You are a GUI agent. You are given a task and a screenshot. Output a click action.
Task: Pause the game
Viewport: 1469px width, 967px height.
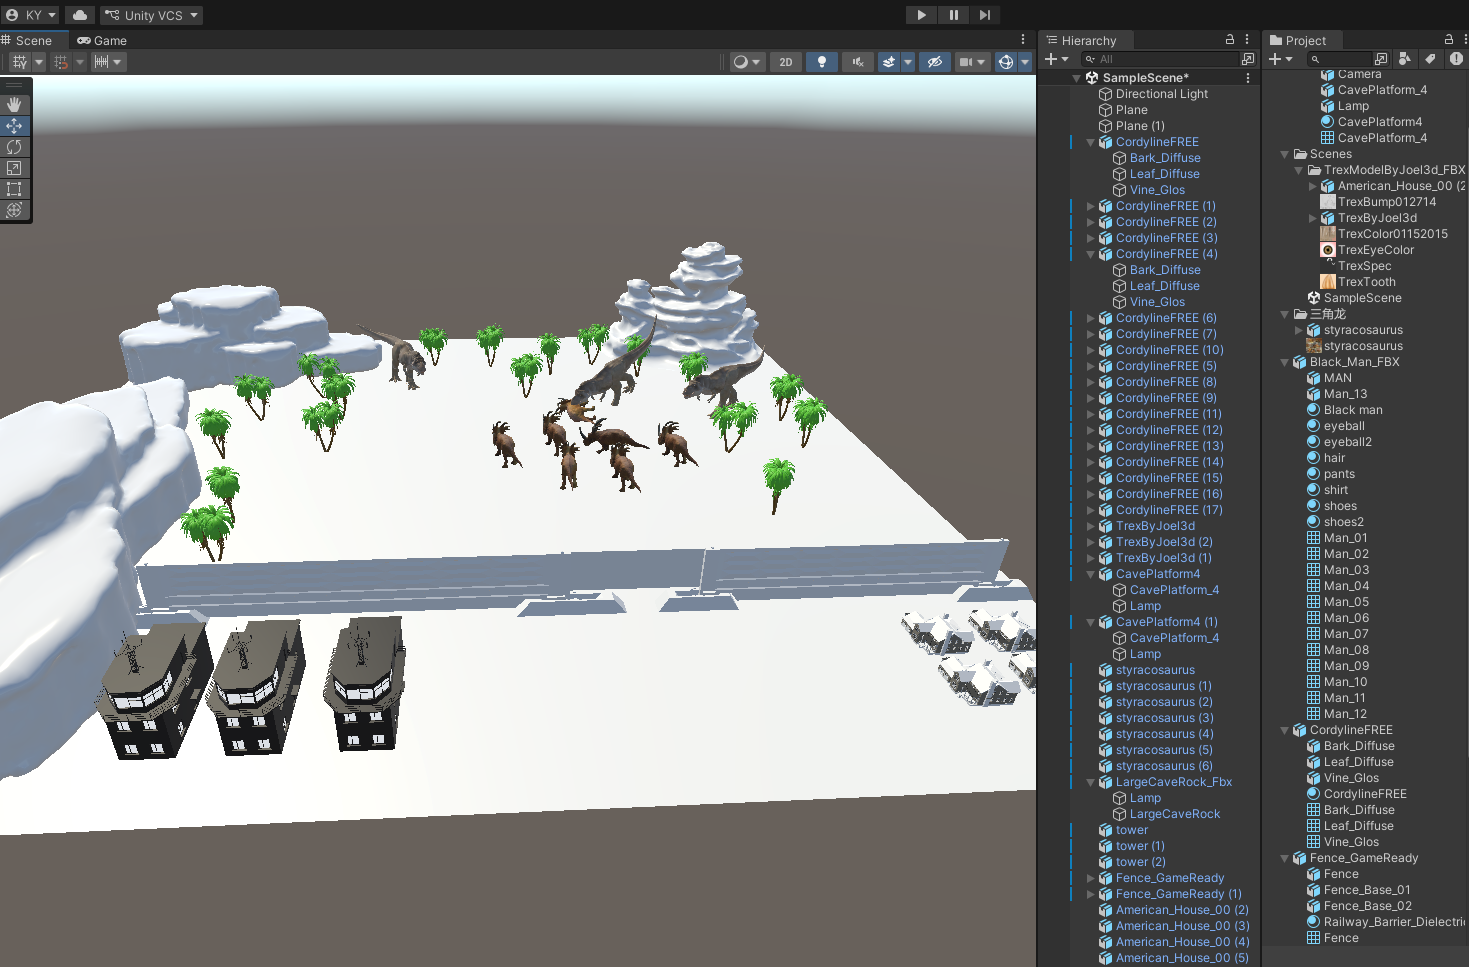coord(953,15)
